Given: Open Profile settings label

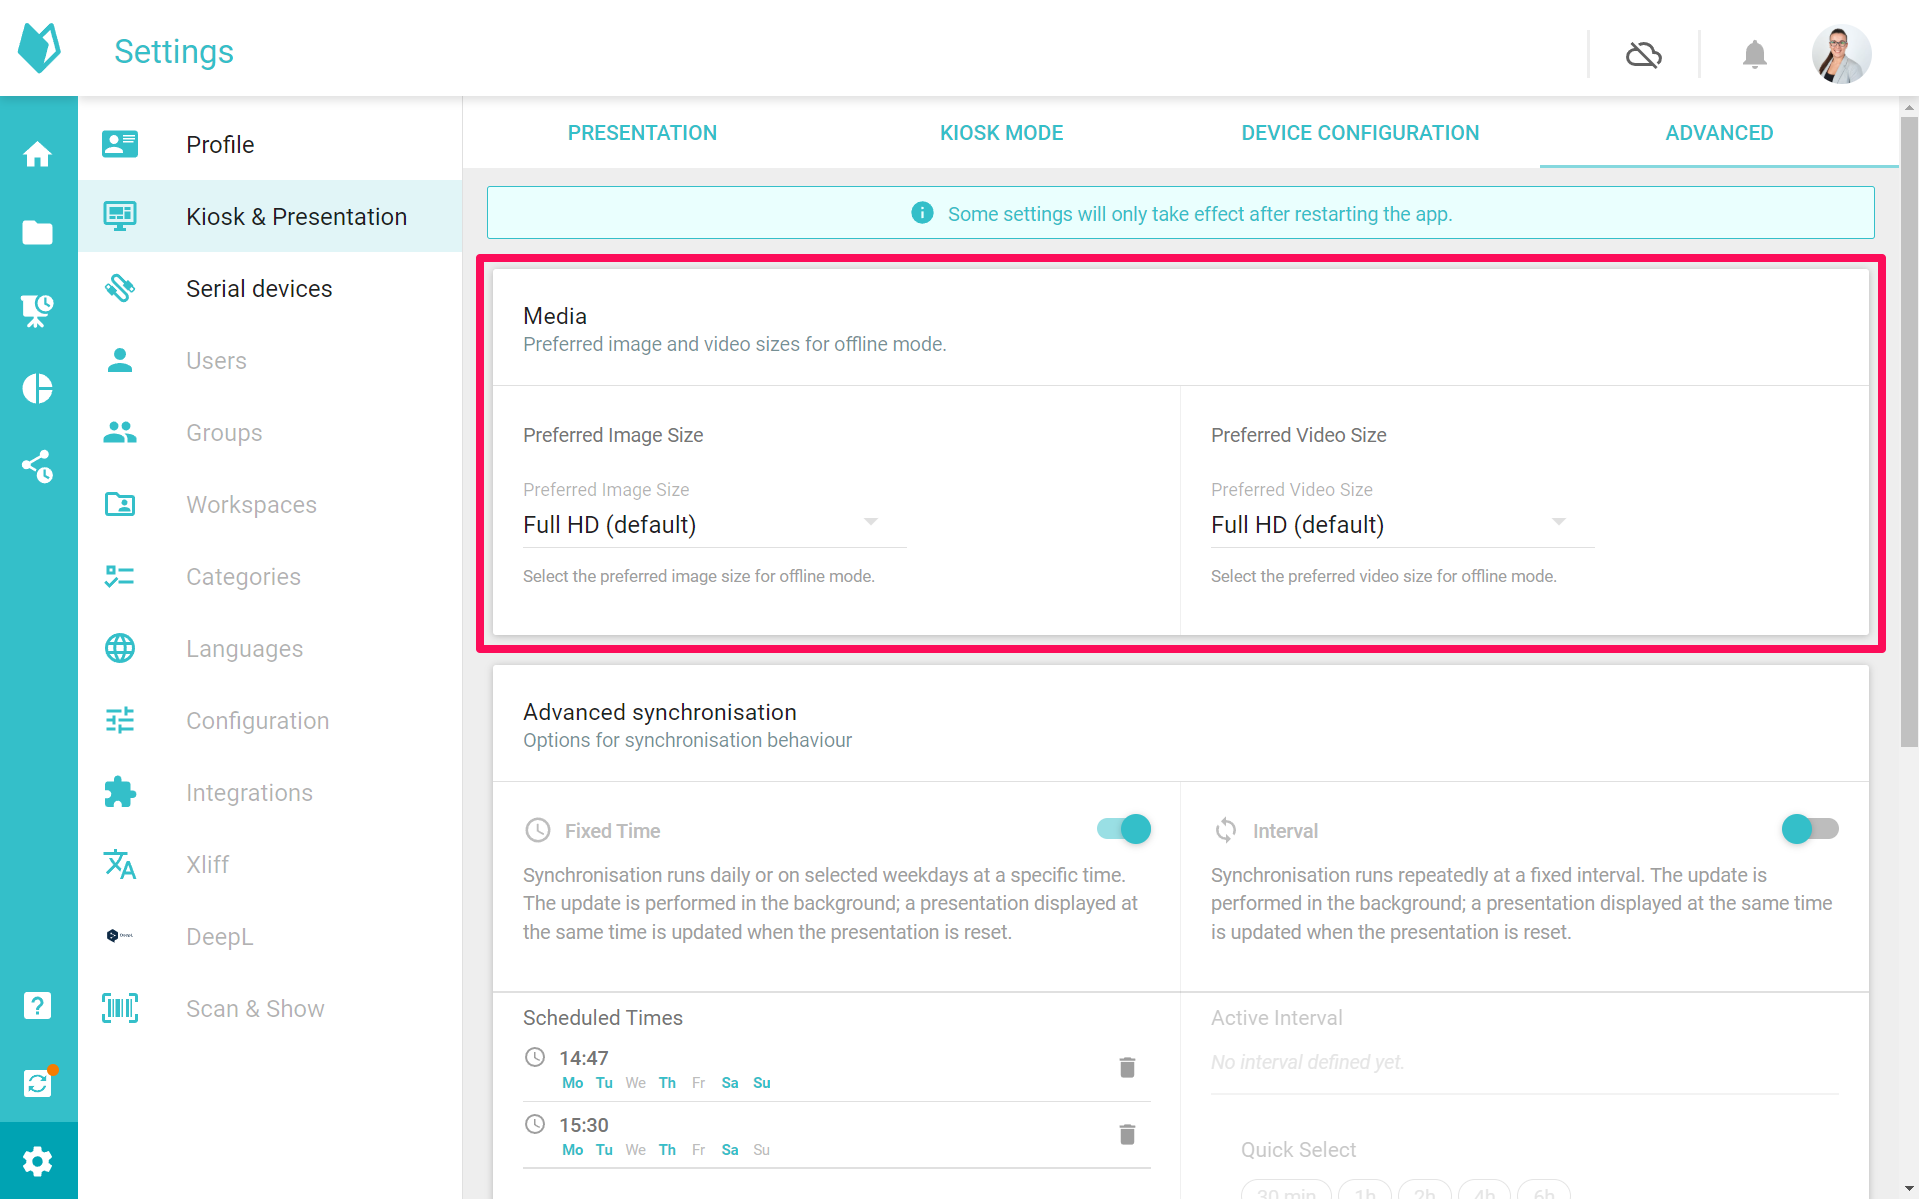Looking at the screenshot, I should pos(220,145).
